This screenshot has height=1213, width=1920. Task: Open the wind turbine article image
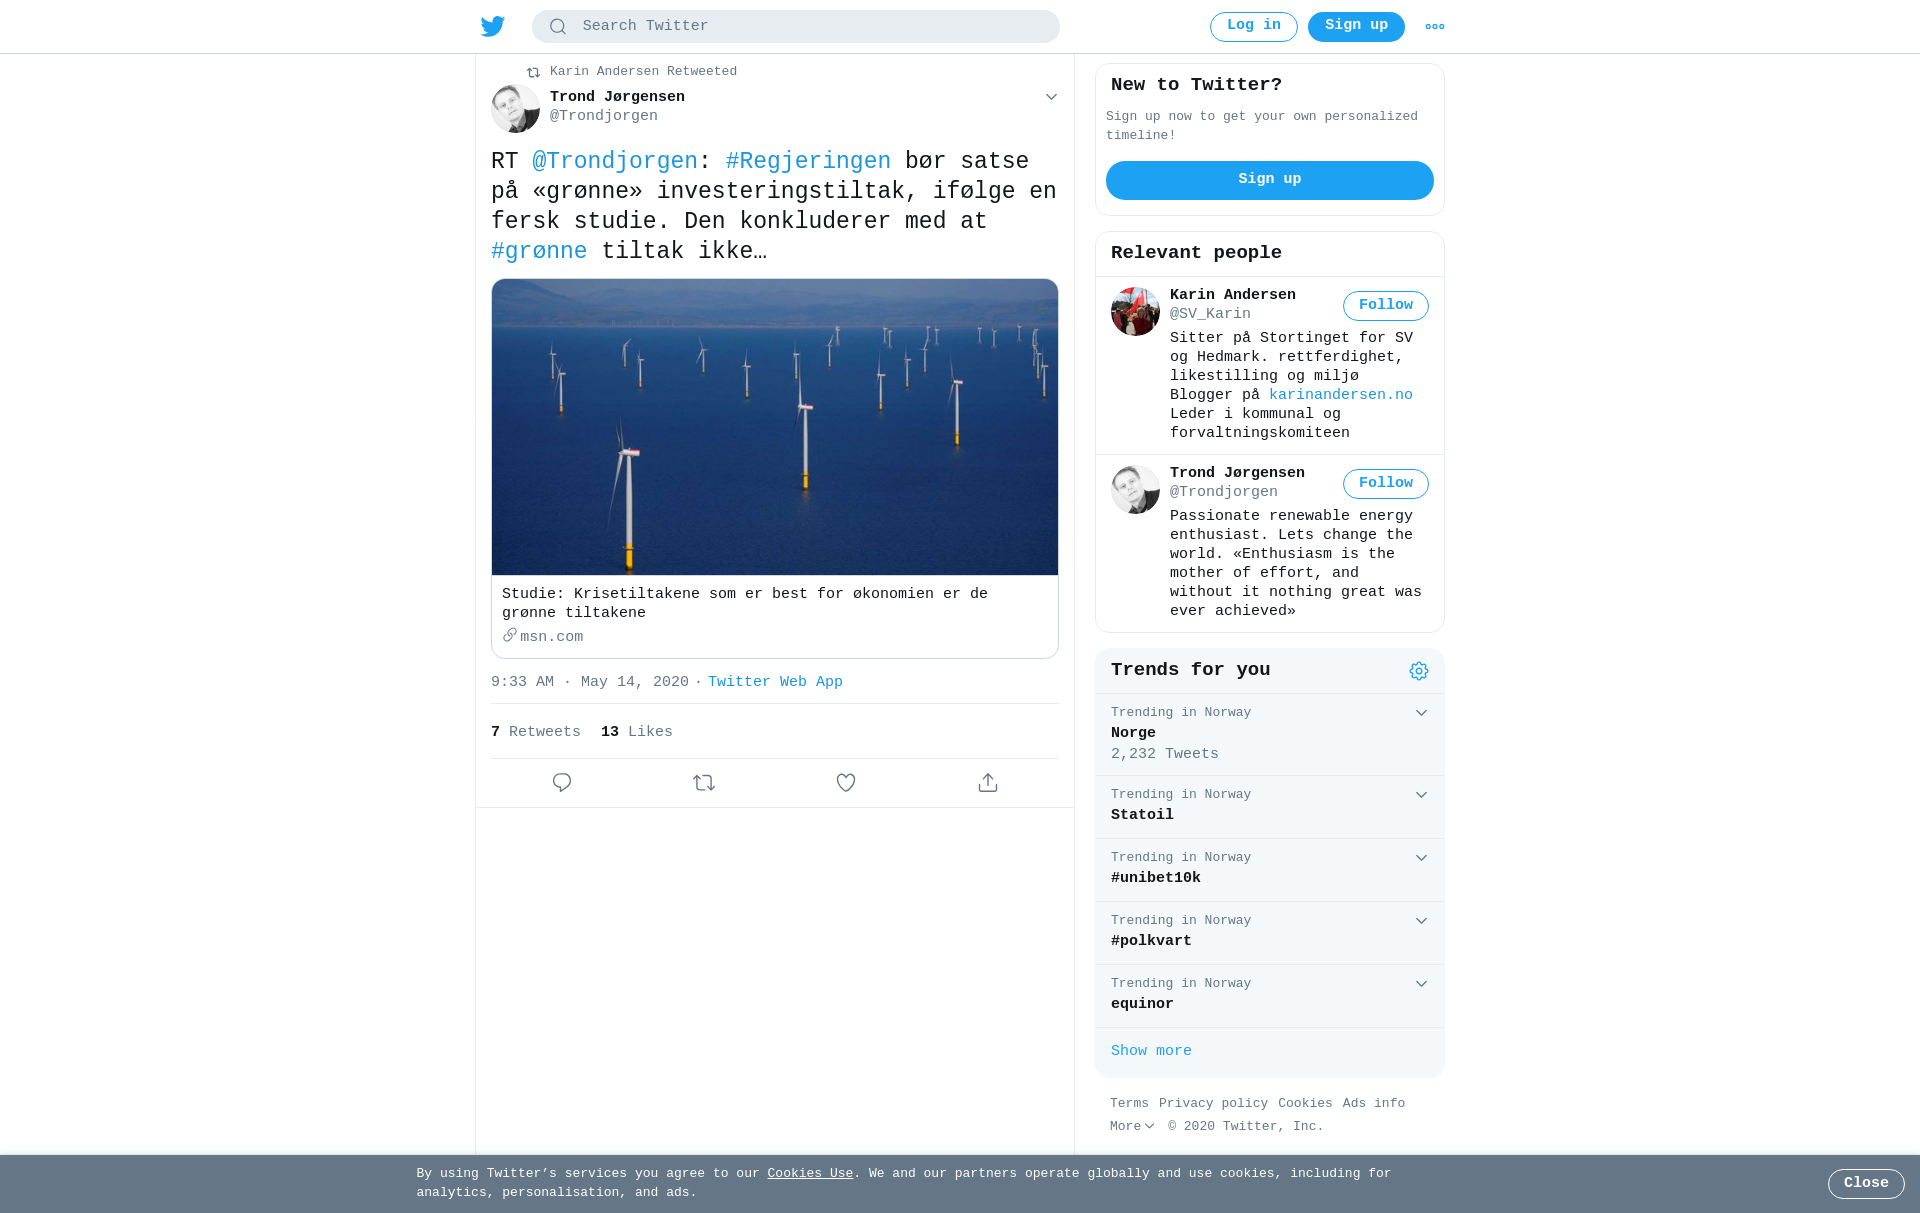(775, 427)
